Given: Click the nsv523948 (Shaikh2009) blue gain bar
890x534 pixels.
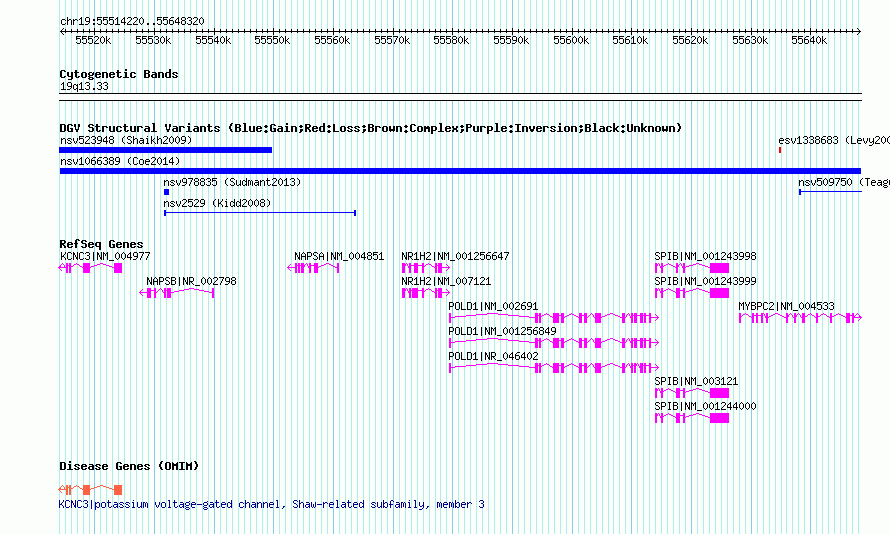Looking at the screenshot, I should click(x=166, y=150).
